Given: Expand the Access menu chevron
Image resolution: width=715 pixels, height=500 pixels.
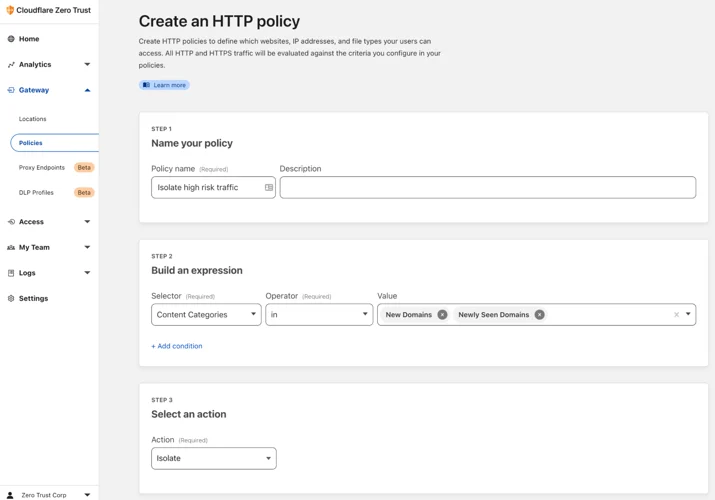Looking at the screenshot, I should [x=87, y=222].
